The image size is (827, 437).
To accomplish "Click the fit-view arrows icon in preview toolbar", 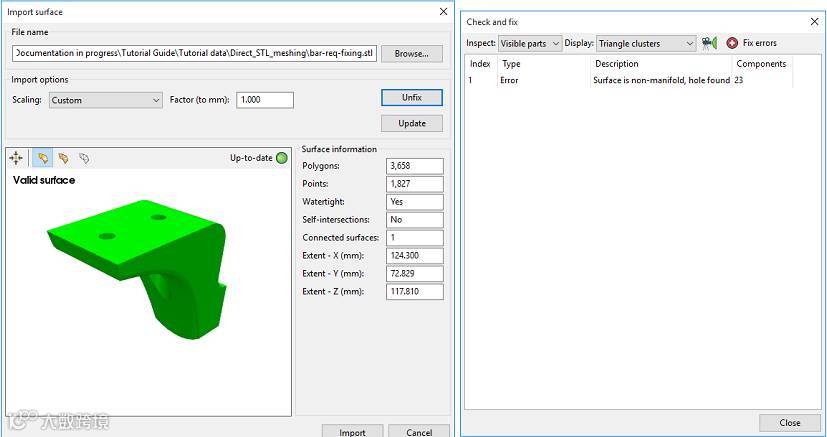I will 16,158.
